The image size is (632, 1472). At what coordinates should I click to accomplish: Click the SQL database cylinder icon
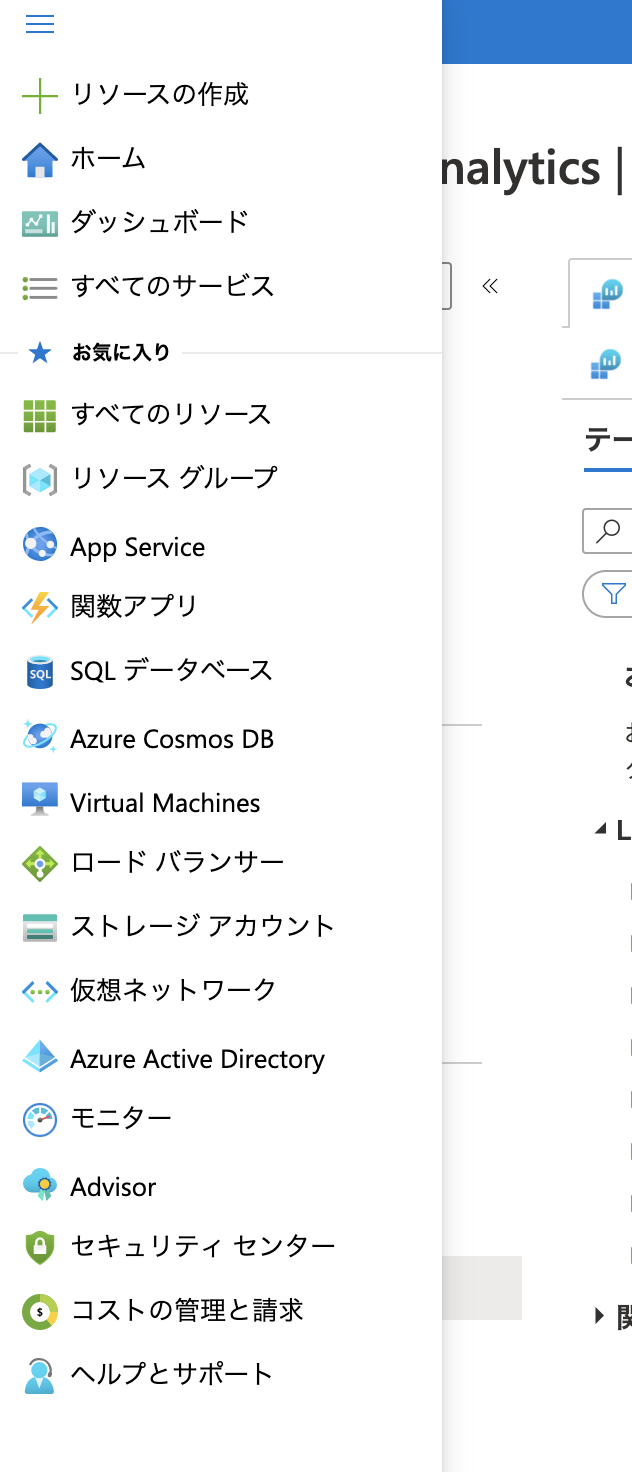point(40,672)
